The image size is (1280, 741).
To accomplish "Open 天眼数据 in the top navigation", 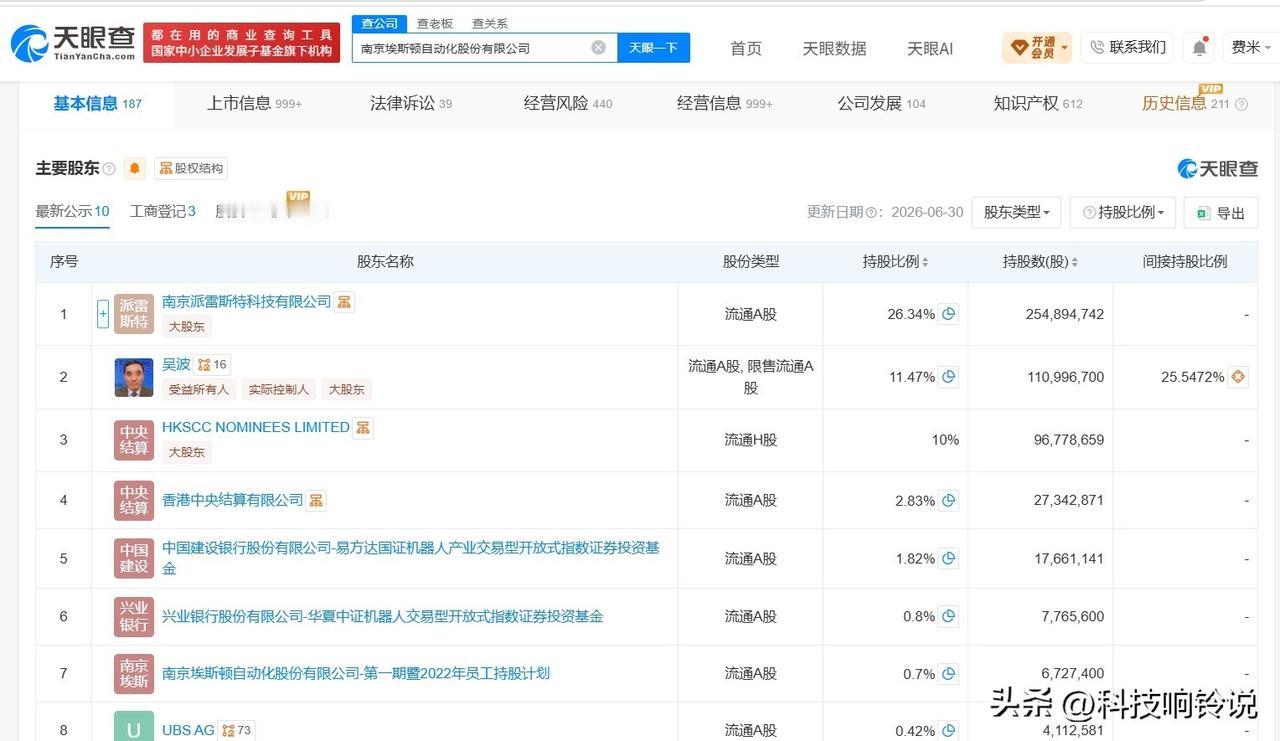I will coord(834,48).
